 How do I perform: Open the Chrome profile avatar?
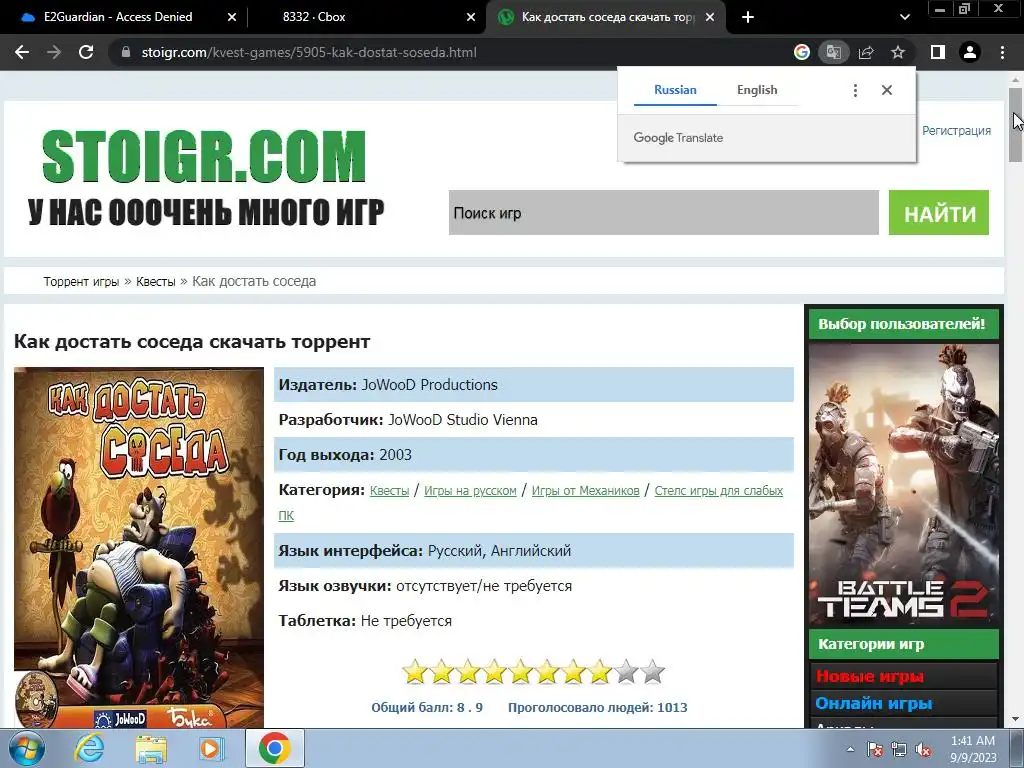click(x=970, y=52)
